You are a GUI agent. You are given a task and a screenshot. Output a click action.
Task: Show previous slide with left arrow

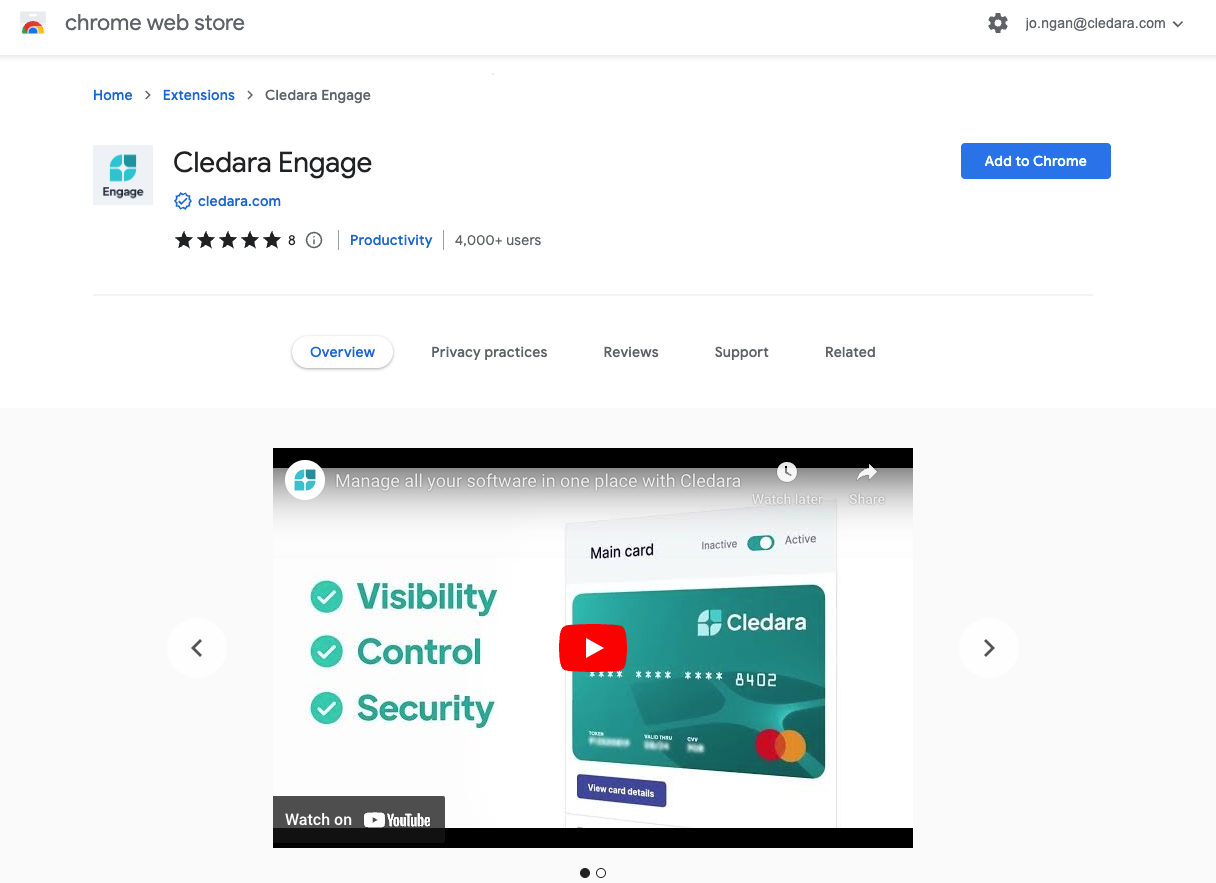pyautogui.click(x=197, y=648)
